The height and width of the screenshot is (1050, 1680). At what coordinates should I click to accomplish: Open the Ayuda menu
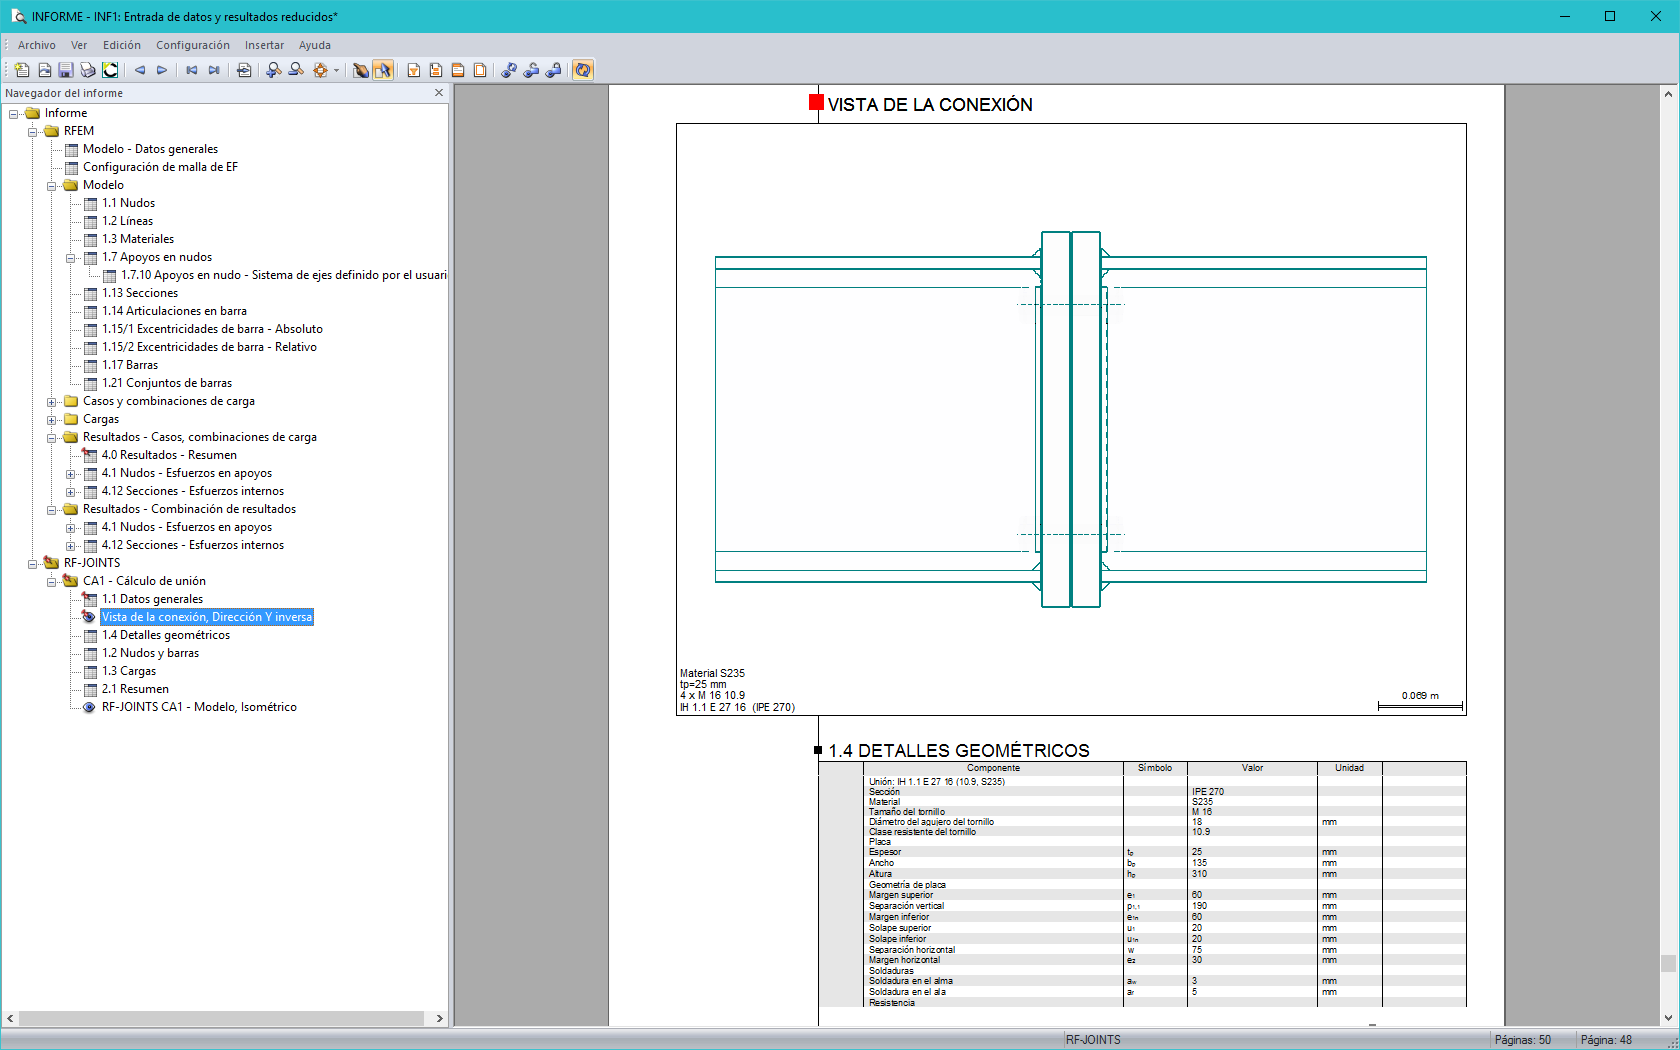click(x=315, y=45)
